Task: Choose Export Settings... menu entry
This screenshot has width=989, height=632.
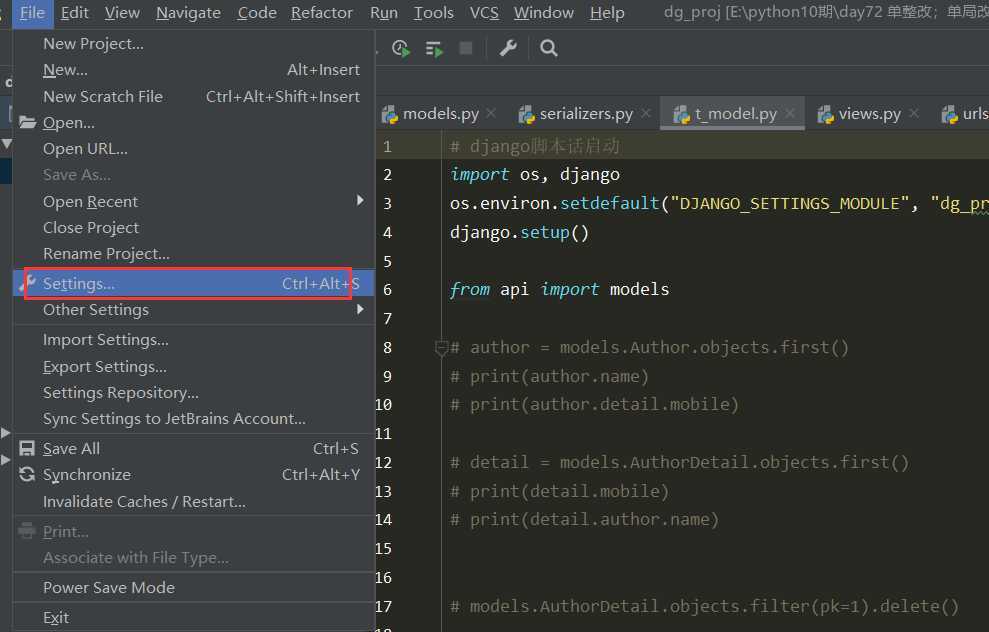Action: tap(194, 366)
